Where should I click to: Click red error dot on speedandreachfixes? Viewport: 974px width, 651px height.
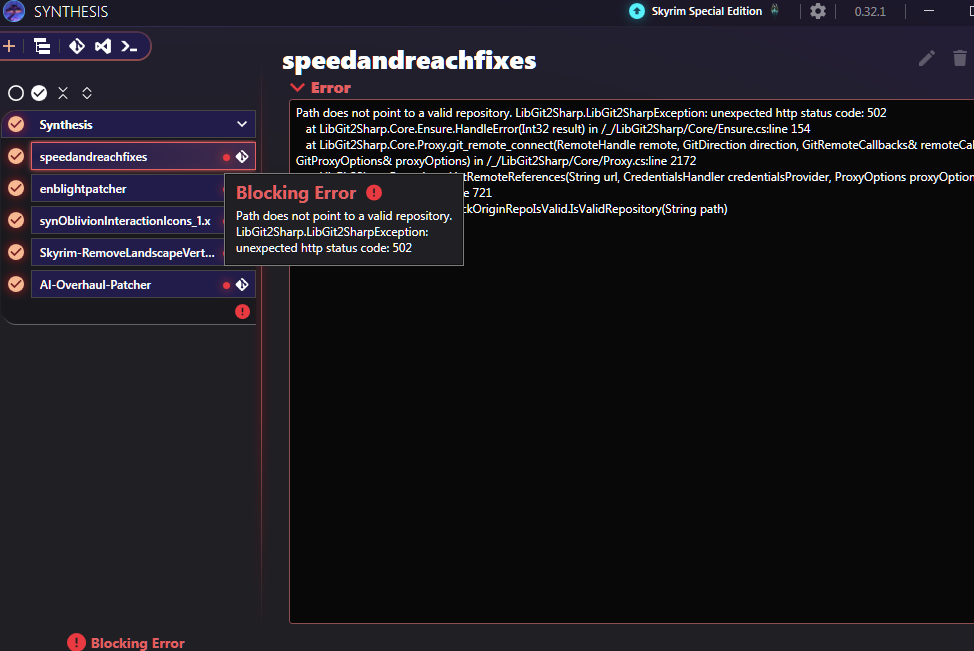point(226,157)
